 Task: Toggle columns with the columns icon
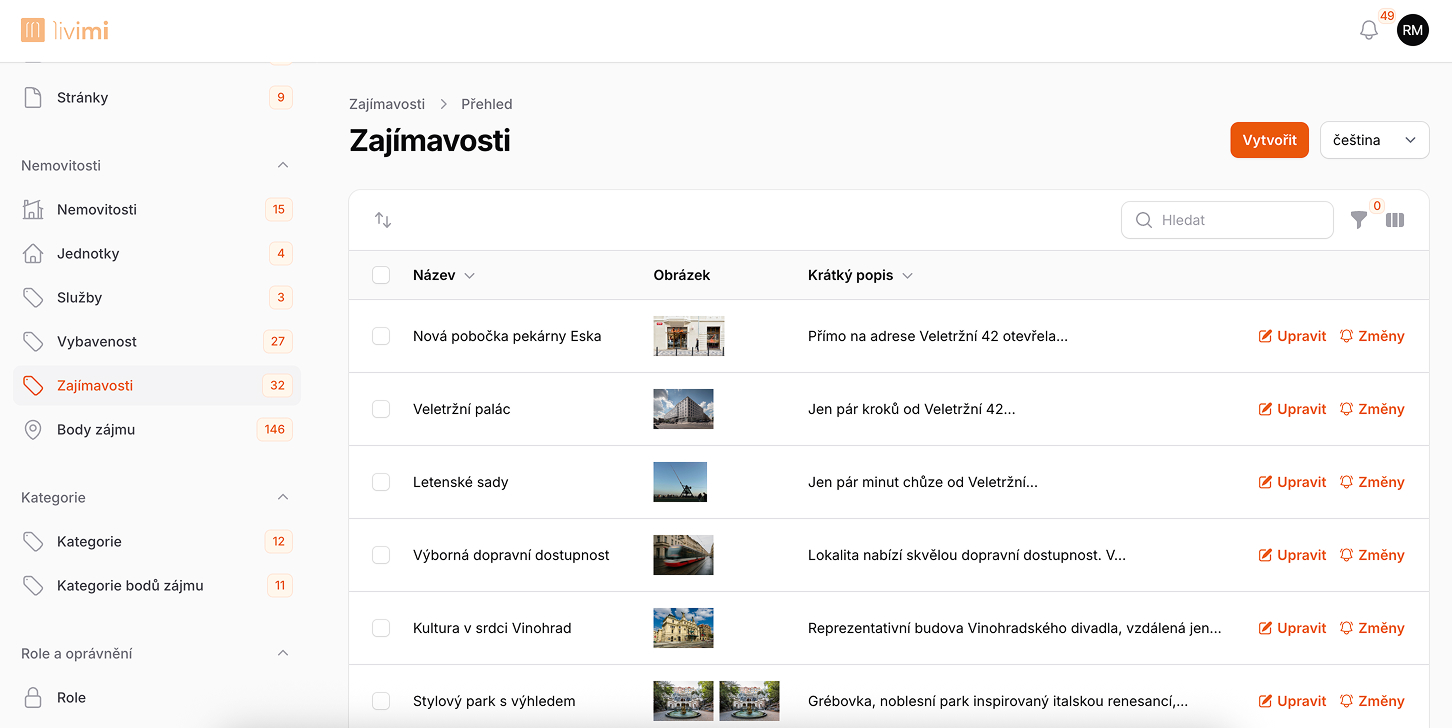(x=1395, y=220)
